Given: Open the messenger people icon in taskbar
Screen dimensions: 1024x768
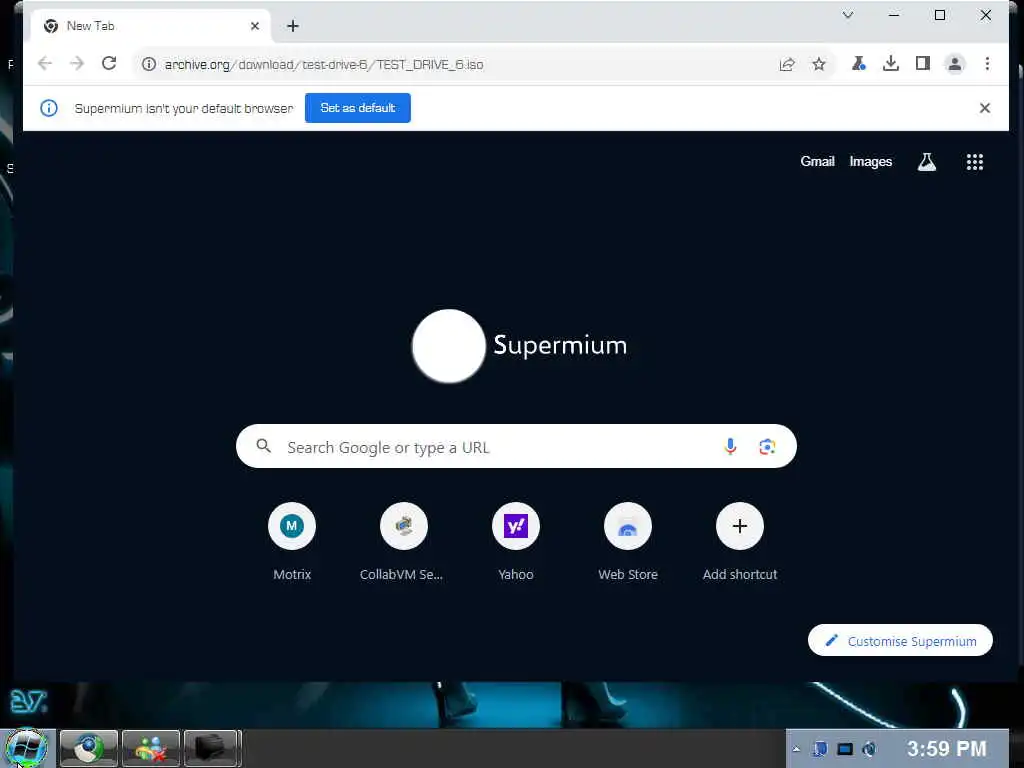Looking at the screenshot, I should point(151,748).
